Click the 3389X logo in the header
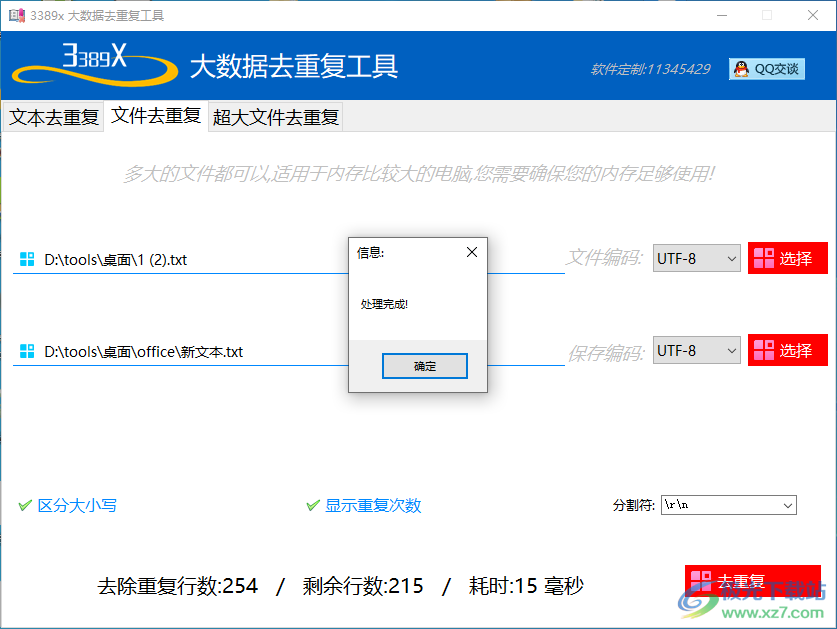The height and width of the screenshot is (629, 837). (95, 64)
